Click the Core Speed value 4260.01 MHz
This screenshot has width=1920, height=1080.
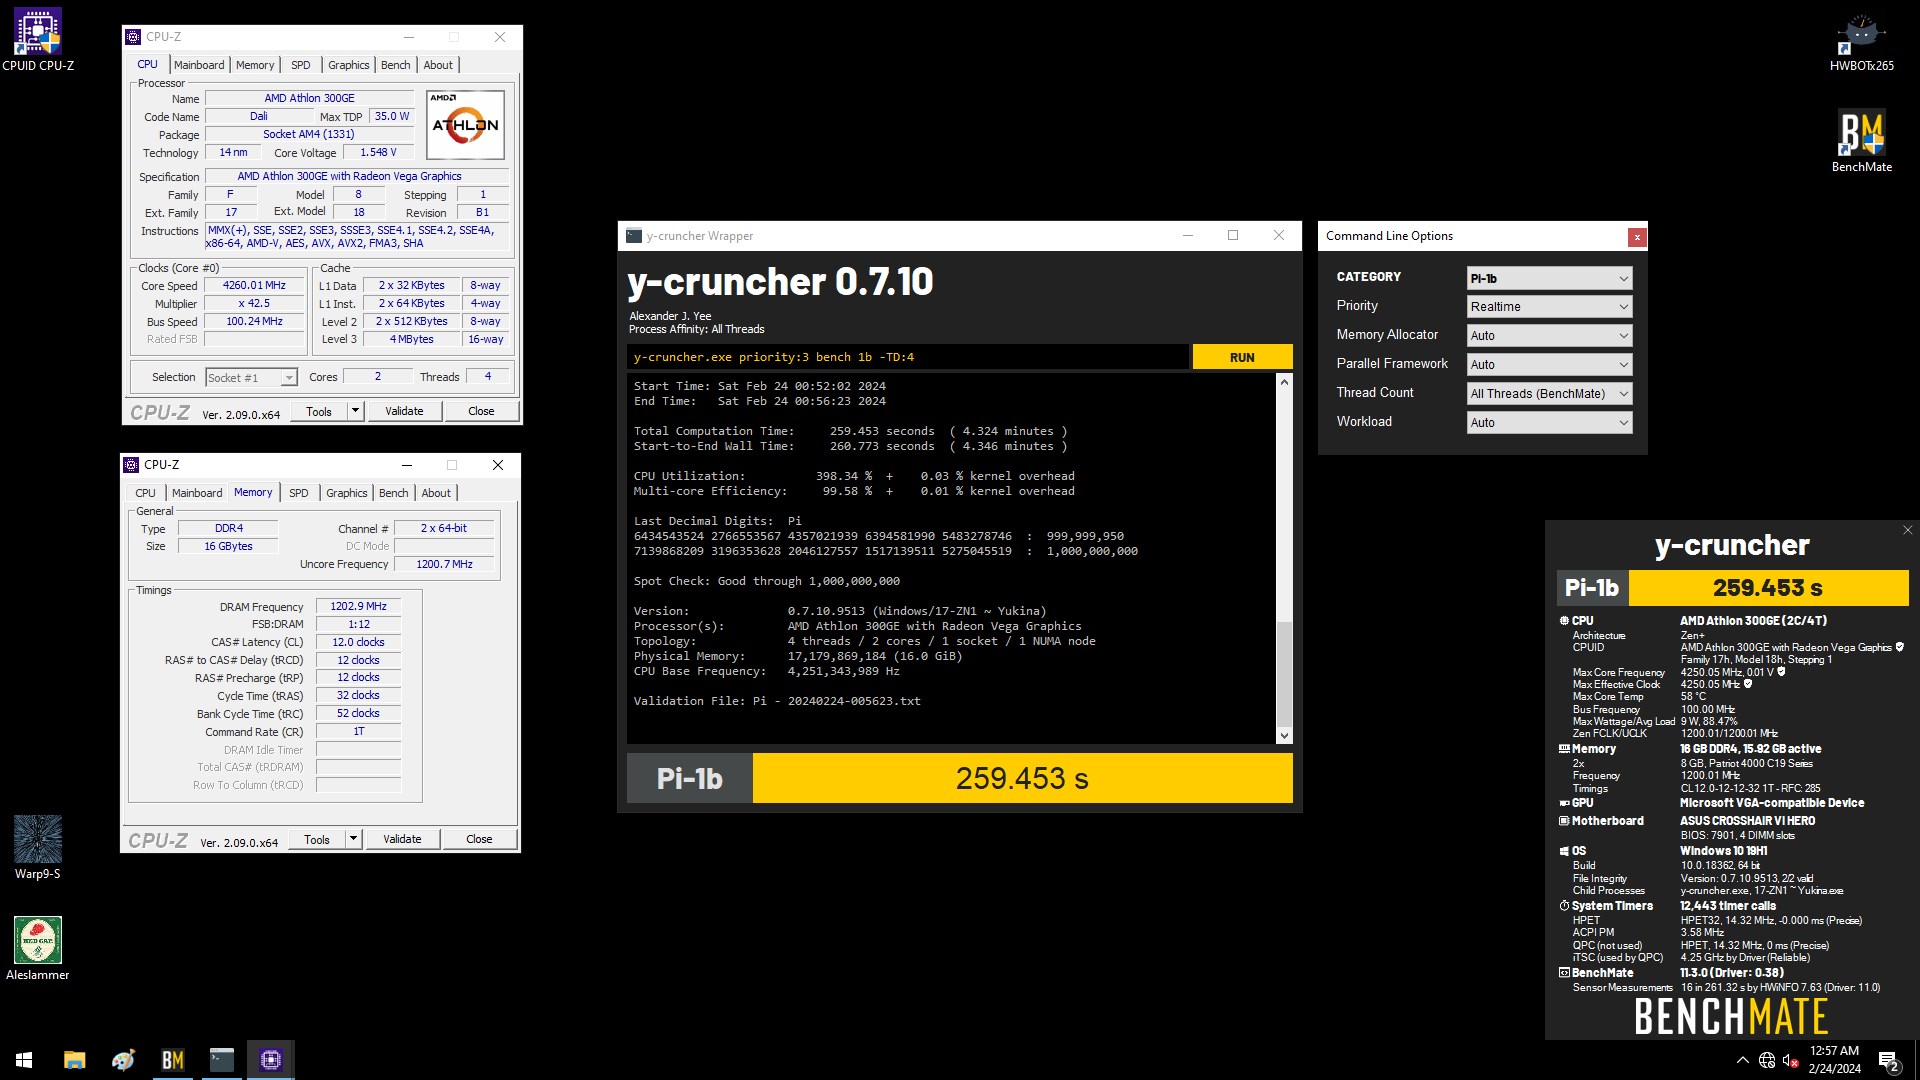click(x=254, y=286)
